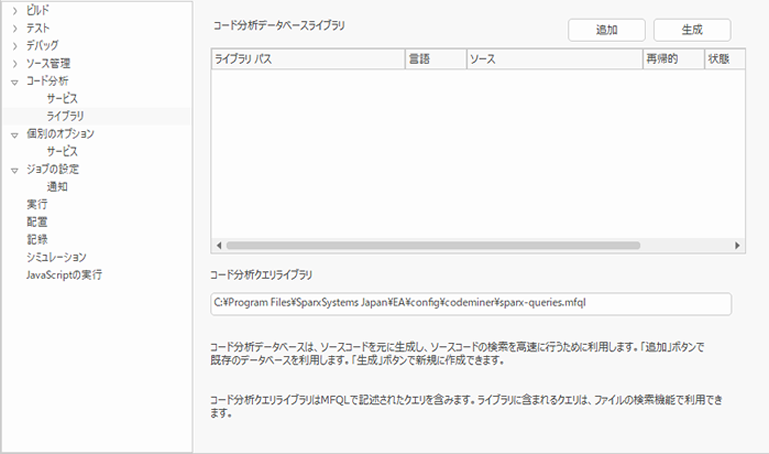769x454 pixels.
Task: Go to the シミュレーション settings page
Action: (56, 257)
